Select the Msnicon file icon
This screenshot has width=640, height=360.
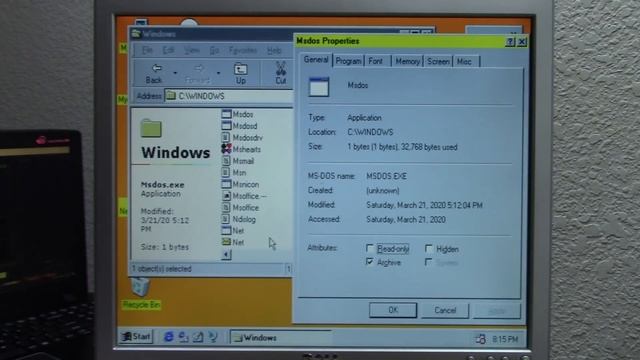click(x=226, y=184)
